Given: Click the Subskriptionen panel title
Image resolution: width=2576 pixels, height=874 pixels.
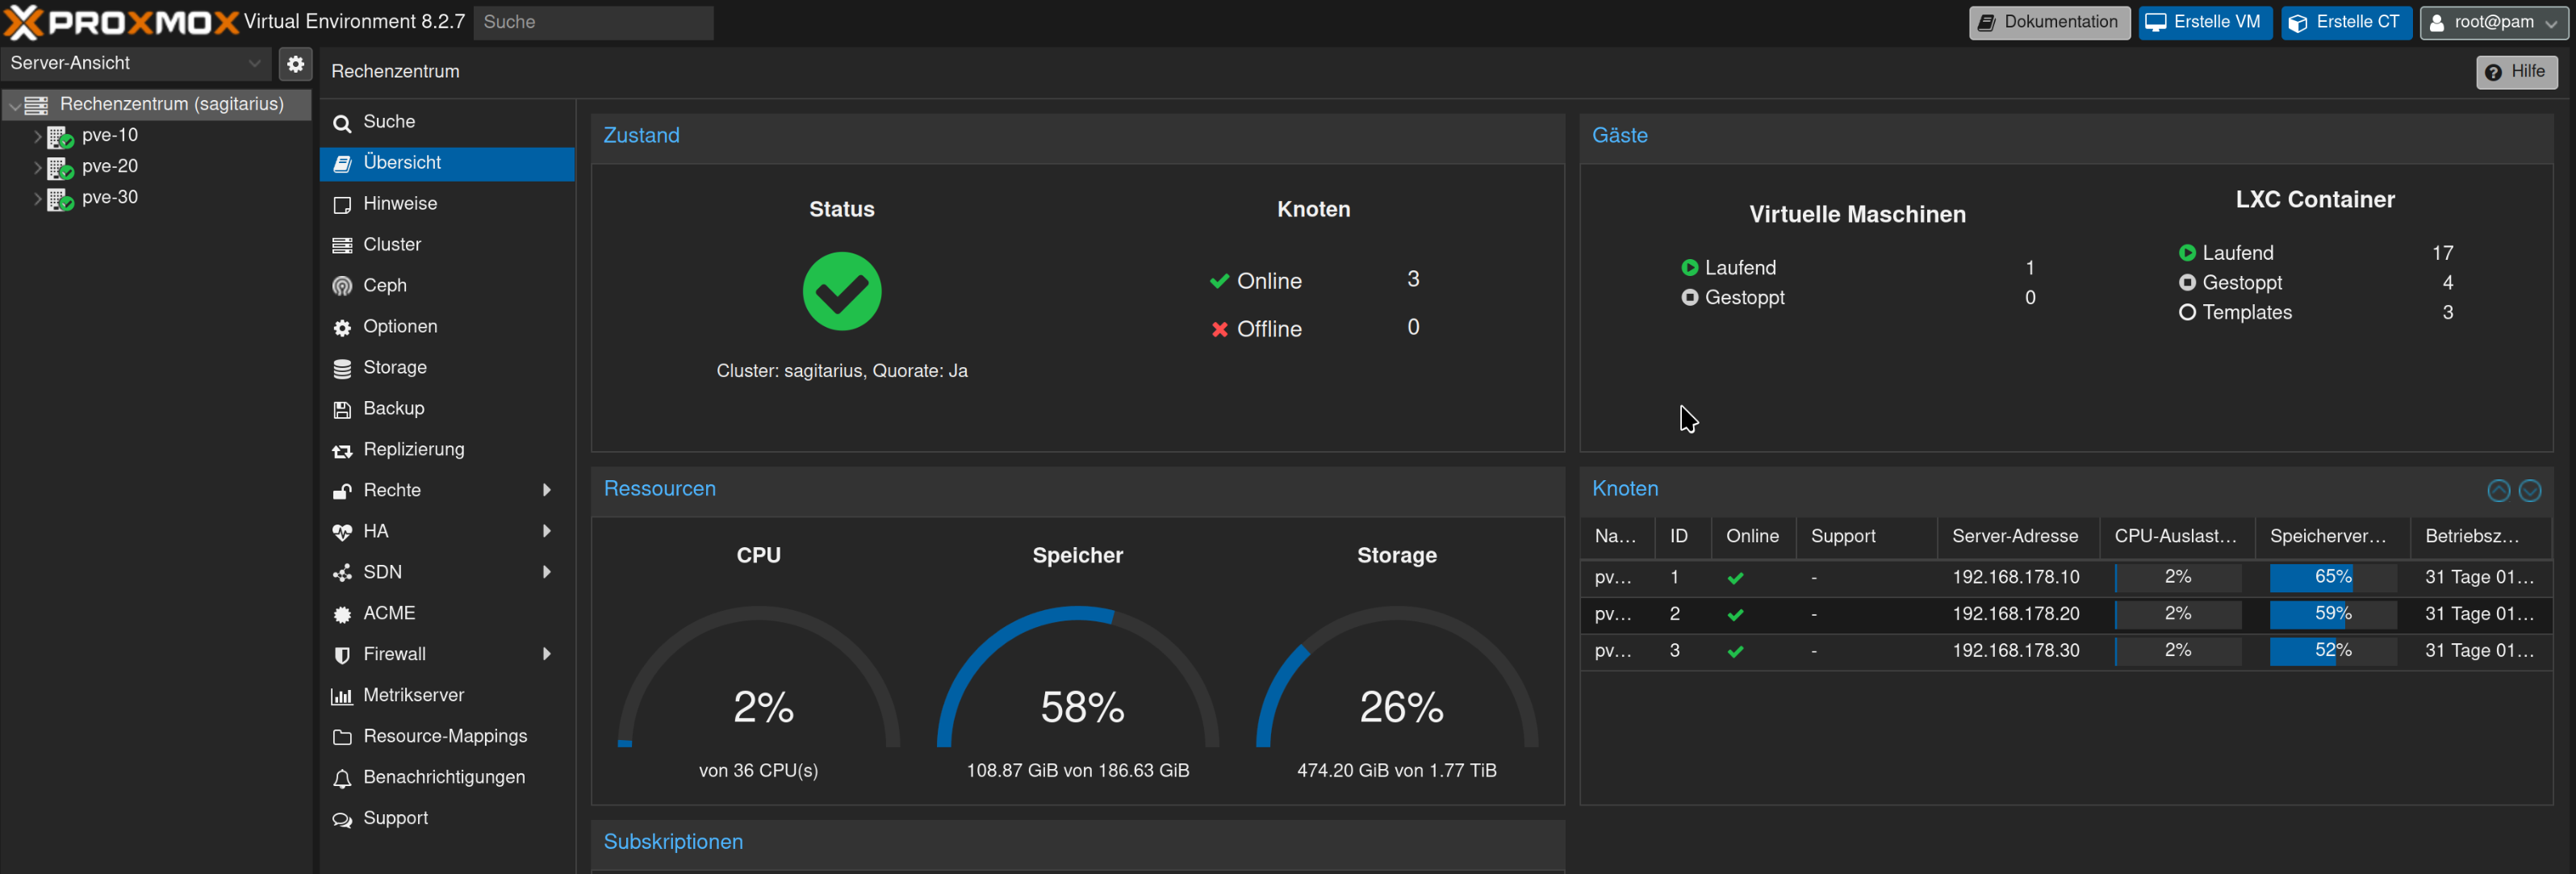Looking at the screenshot, I should [673, 842].
